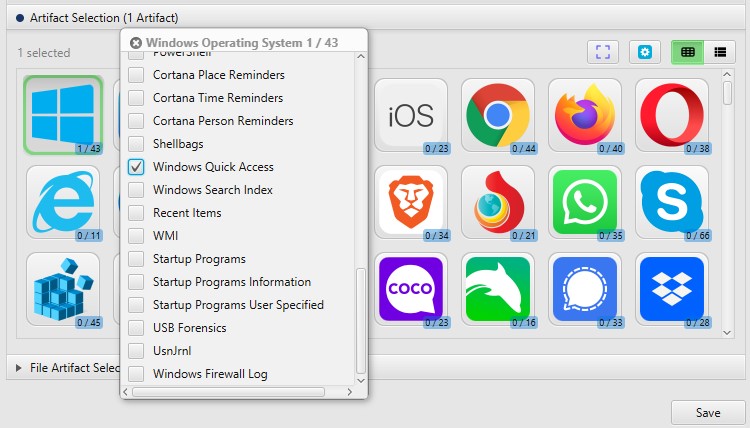Check Cortana Place Reminders
Screen dimensions: 750x428
pos(136,75)
